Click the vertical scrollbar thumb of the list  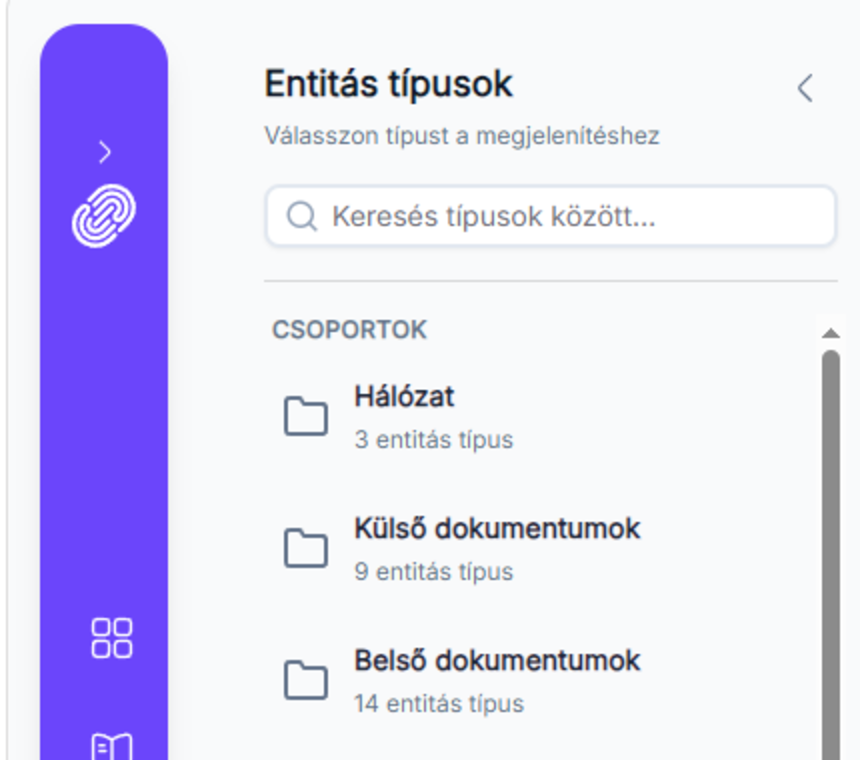click(831, 554)
